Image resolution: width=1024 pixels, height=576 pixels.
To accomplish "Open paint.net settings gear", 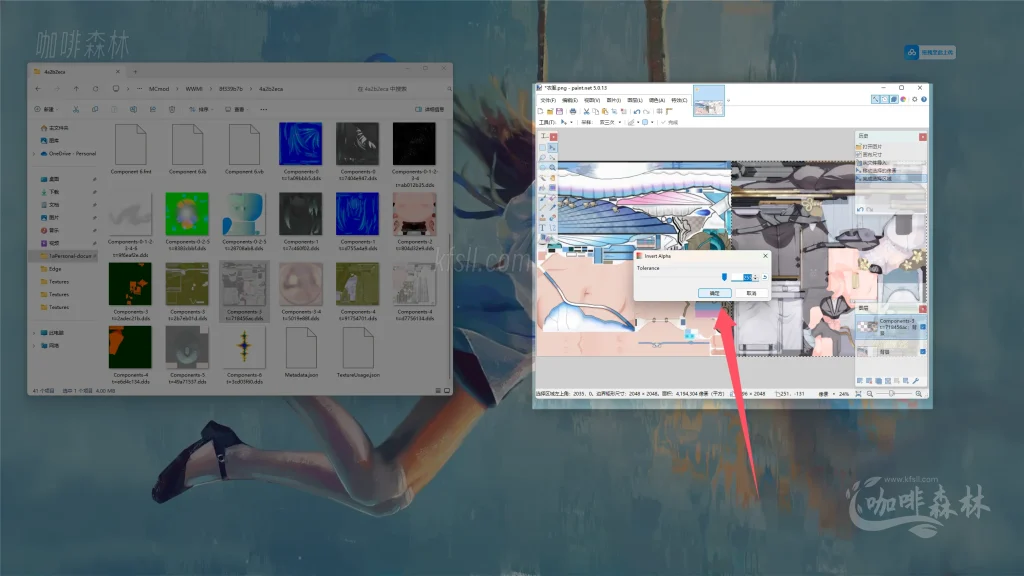I will tap(914, 100).
